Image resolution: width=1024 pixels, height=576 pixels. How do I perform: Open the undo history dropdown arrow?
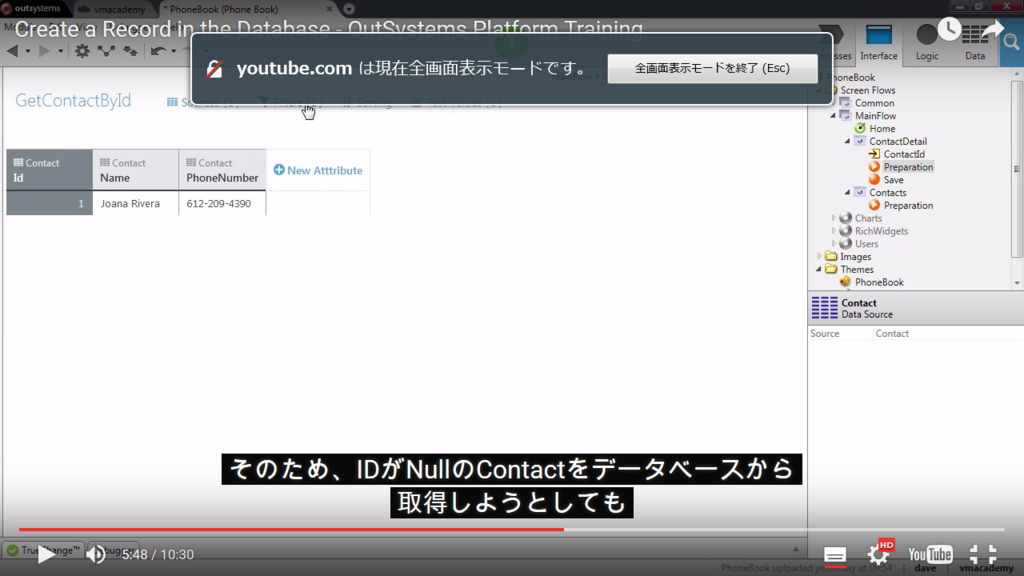[173, 51]
